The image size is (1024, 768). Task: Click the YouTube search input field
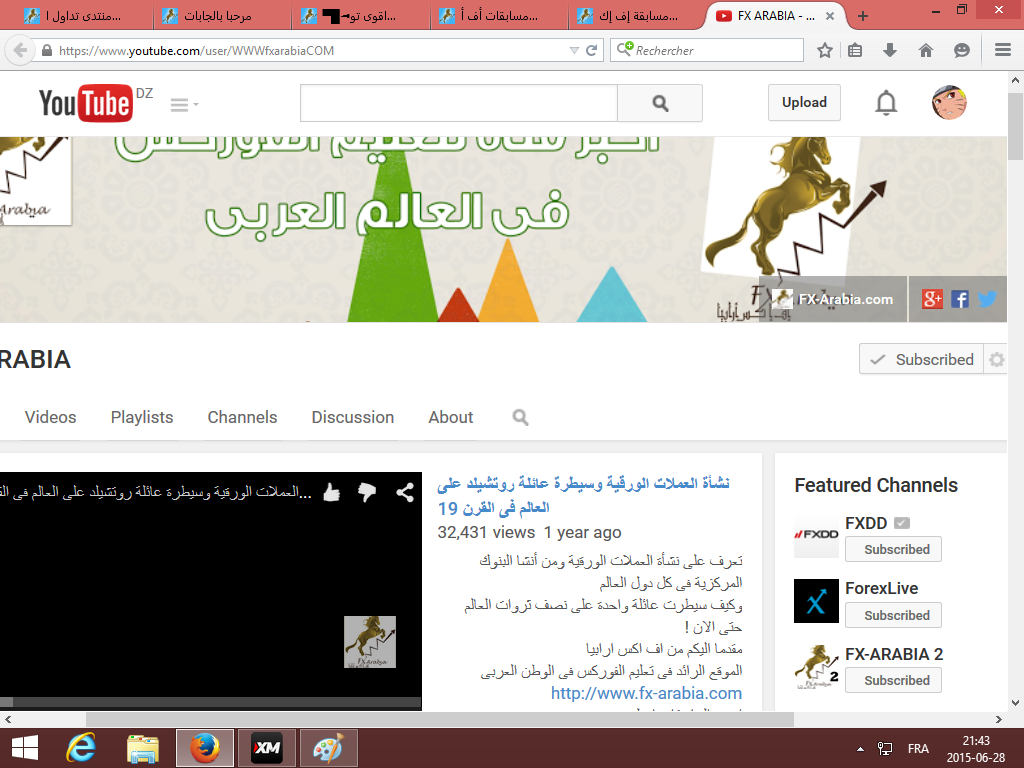coord(458,103)
